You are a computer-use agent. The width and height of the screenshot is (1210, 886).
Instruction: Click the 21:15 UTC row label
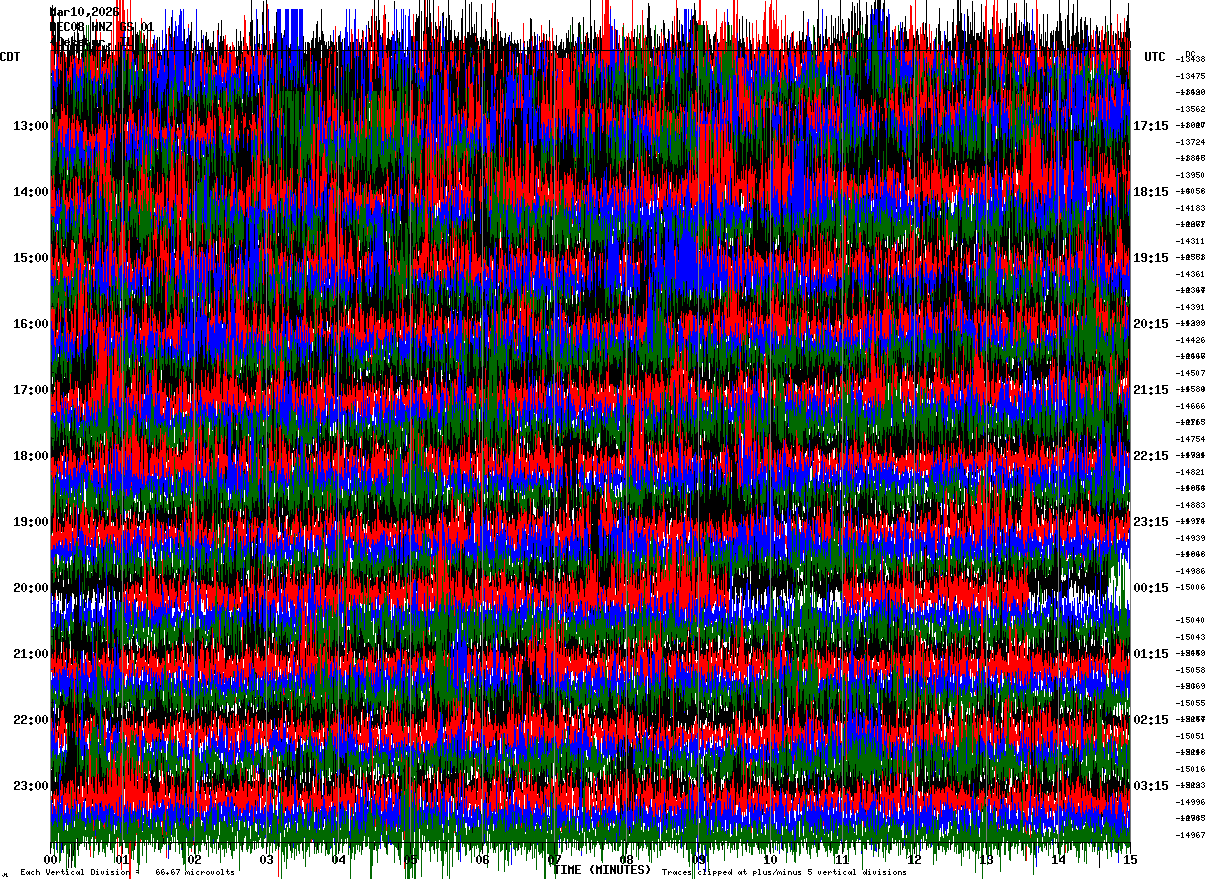point(1151,390)
